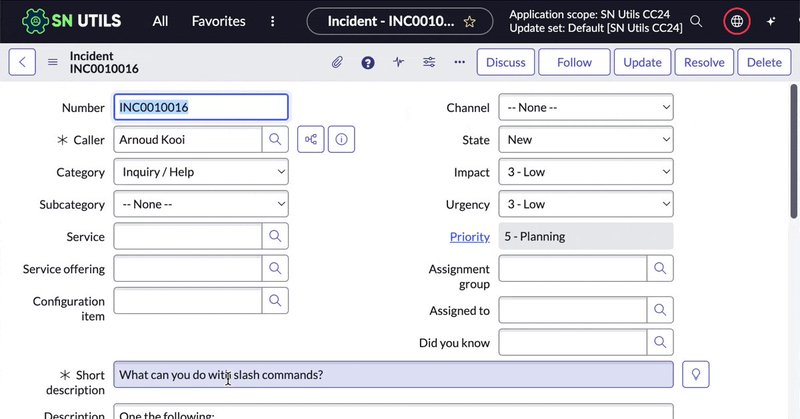This screenshot has height=419, width=800.
Task: Click the Caller field Arnoud Kooi
Action: tap(188, 139)
